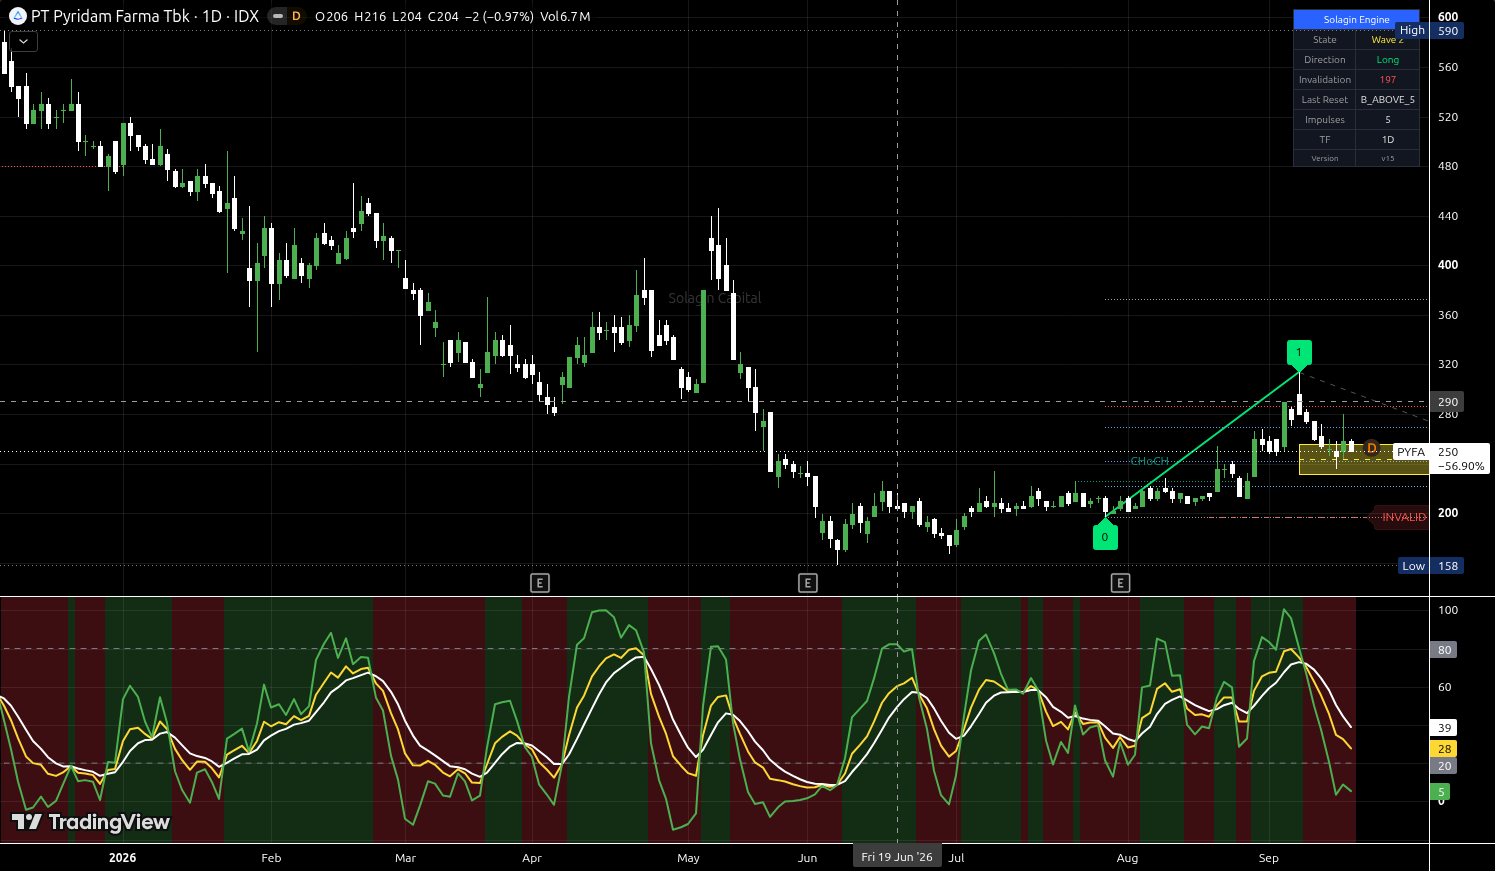The width and height of the screenshot is (1495, 871).
Task: Click the 600 price scale label
Action: 1448,17
